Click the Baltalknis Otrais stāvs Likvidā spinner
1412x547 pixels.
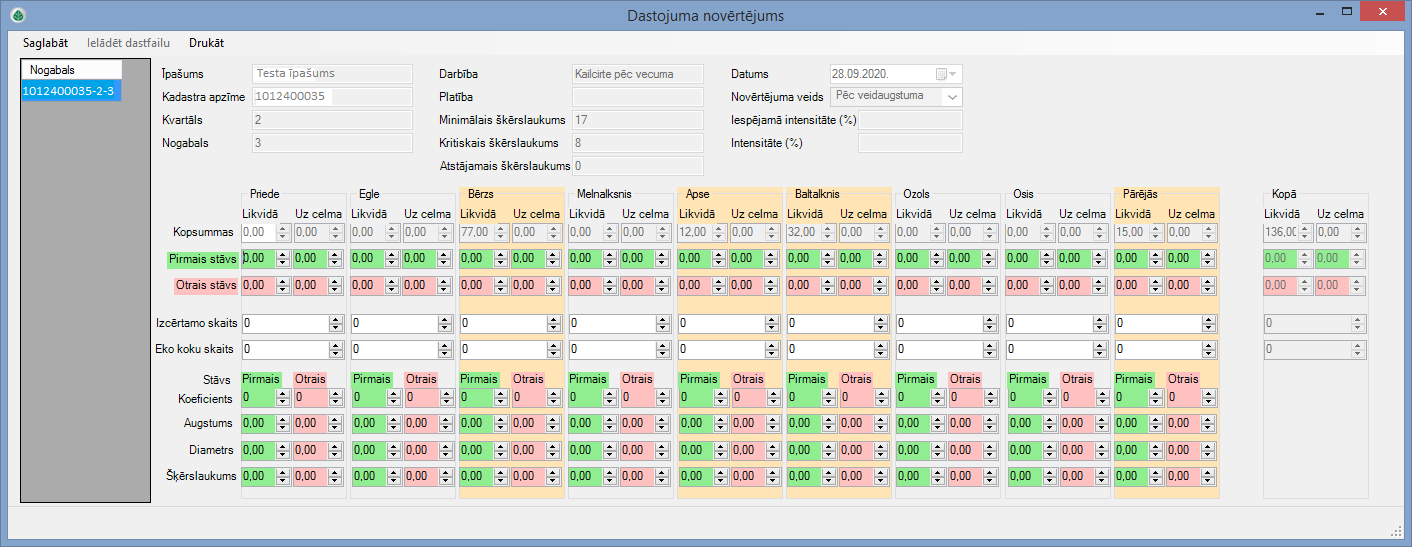point(803,285)
